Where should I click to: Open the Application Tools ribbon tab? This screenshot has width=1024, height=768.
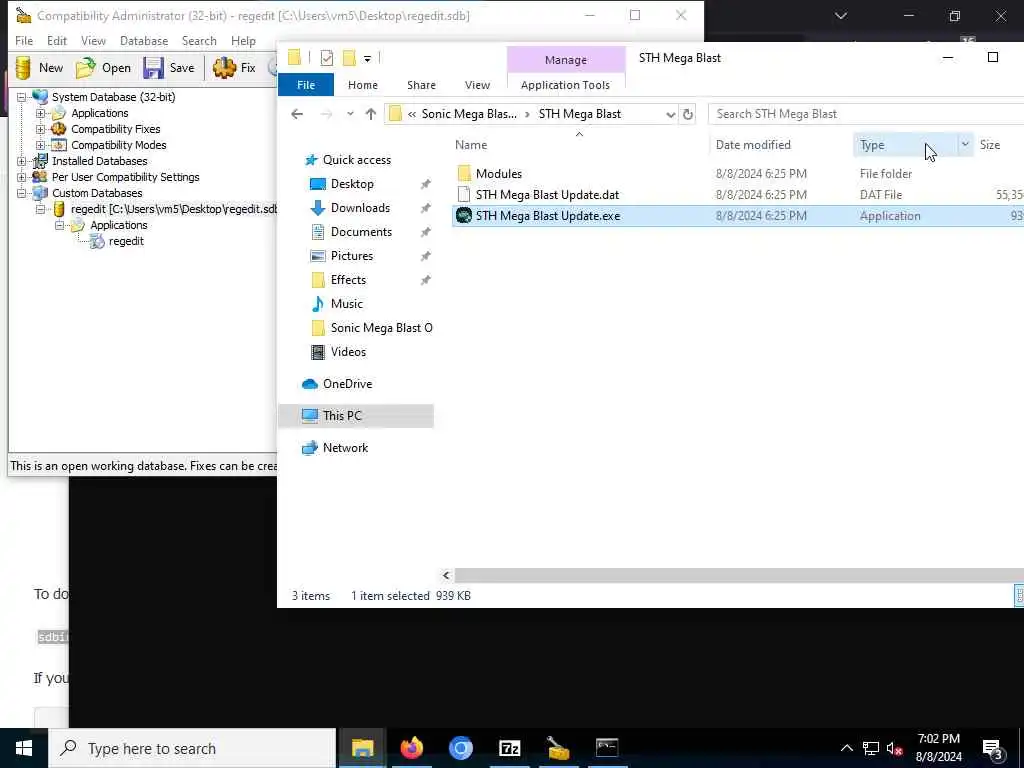point(565,85)
